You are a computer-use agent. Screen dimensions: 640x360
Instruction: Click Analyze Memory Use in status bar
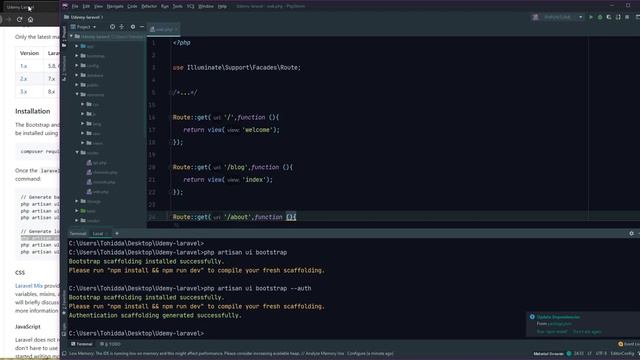tap(324, 353)
